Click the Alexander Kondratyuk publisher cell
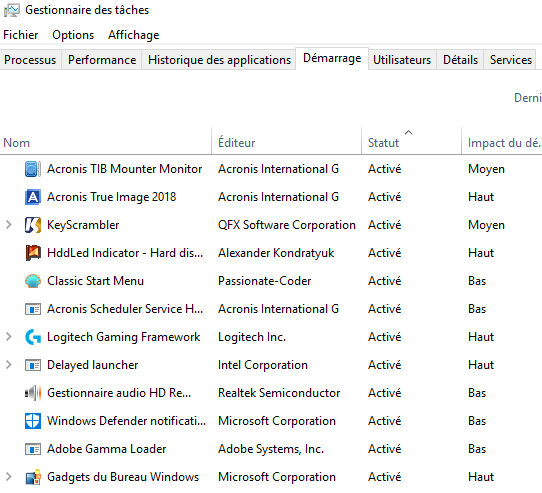Image resolution: width=542 pixels, height=493 pixels. (x=276, y=253)
